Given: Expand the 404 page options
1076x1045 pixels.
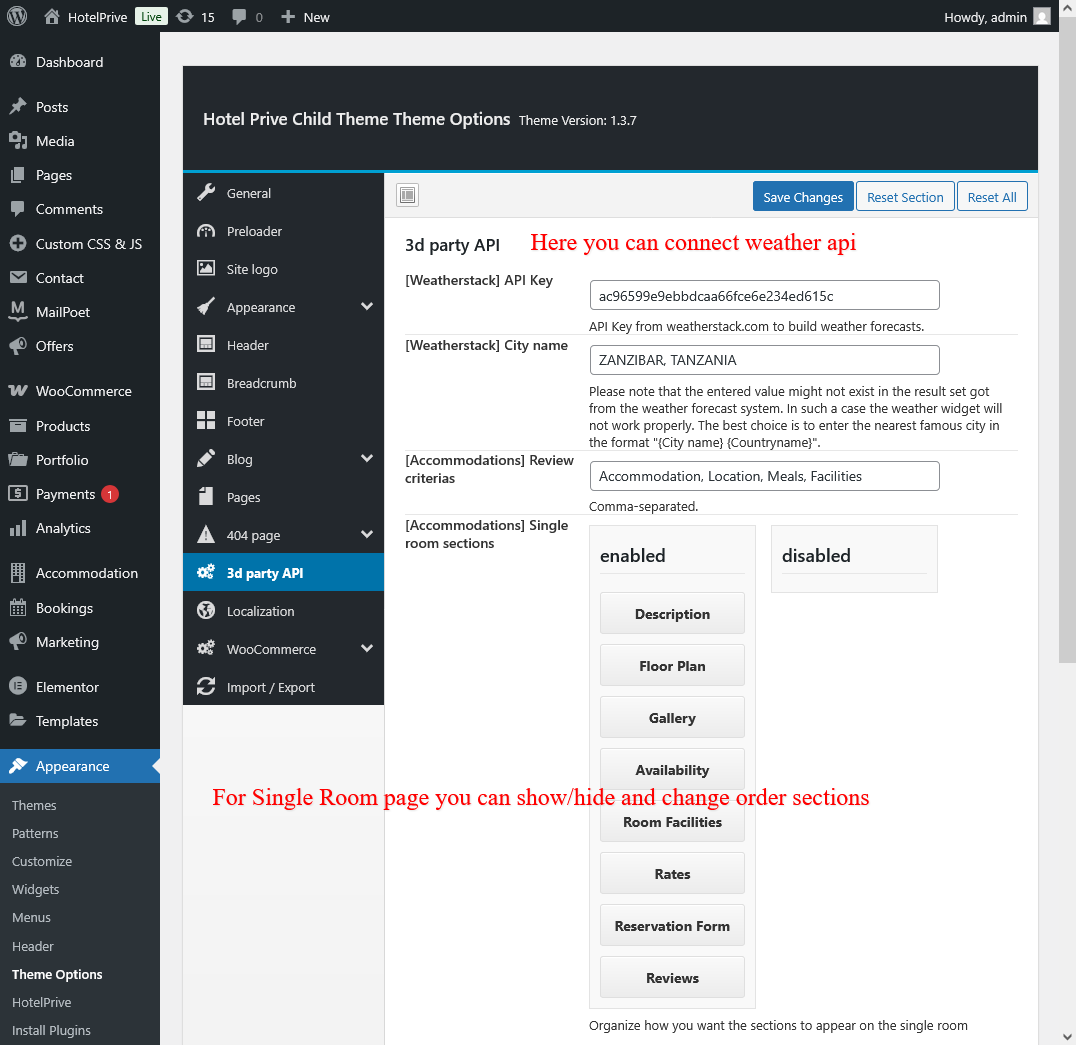Looking at the screenshot, I should pyautogui.click(x=366, y=535).
